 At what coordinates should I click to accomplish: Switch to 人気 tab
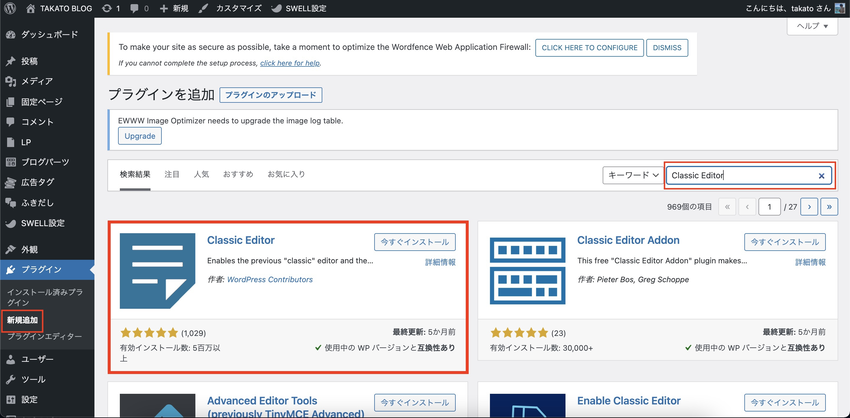tap(201, 175)
